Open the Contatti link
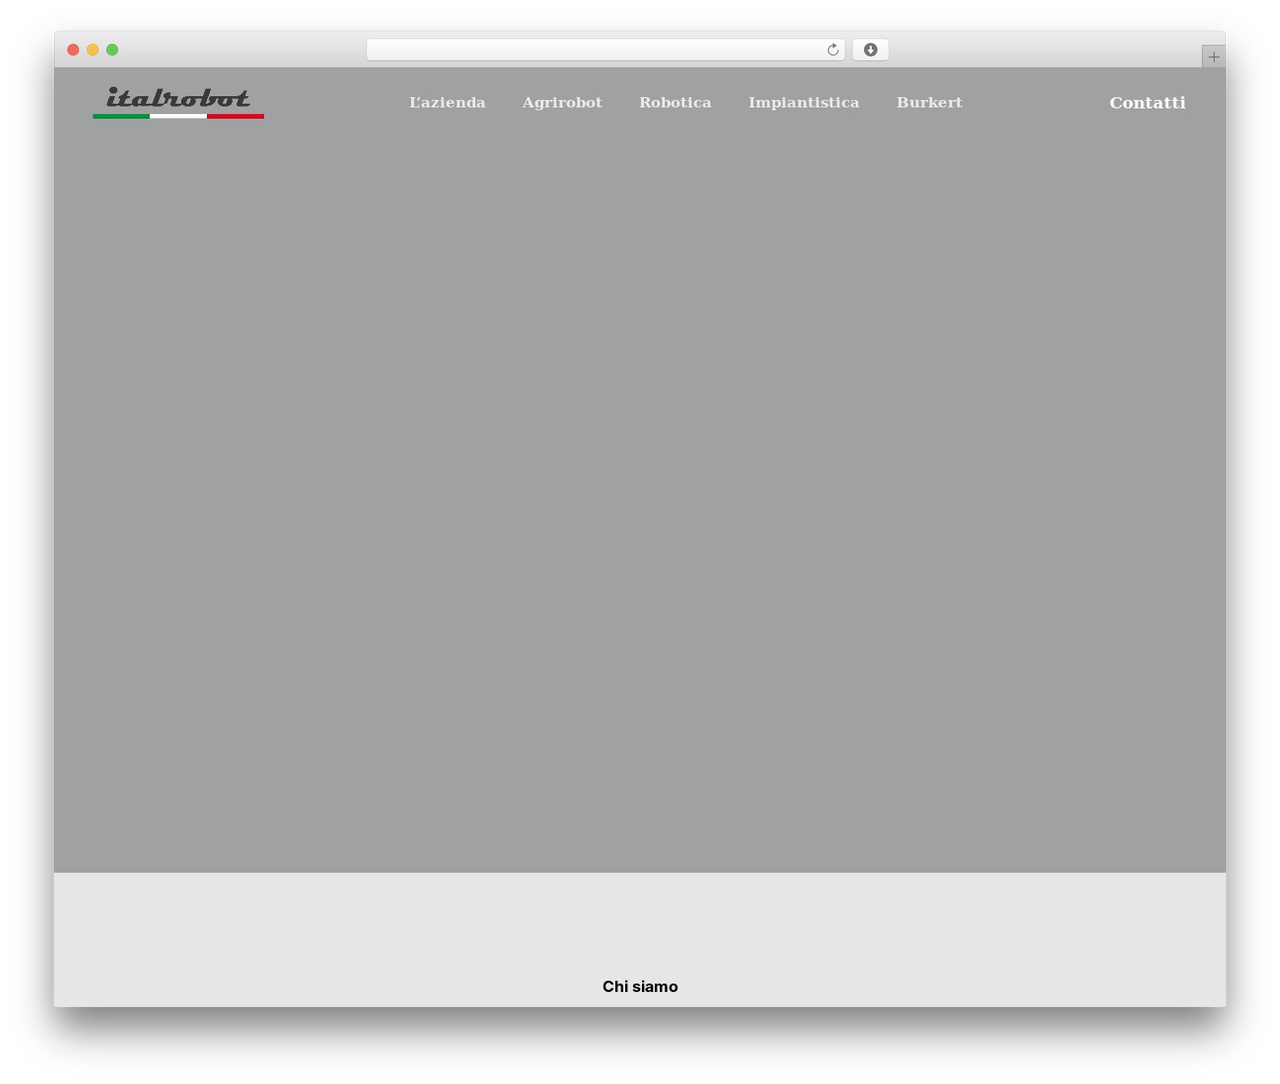Screen dimensions: 1280x1084 [x=1147, y=103]
